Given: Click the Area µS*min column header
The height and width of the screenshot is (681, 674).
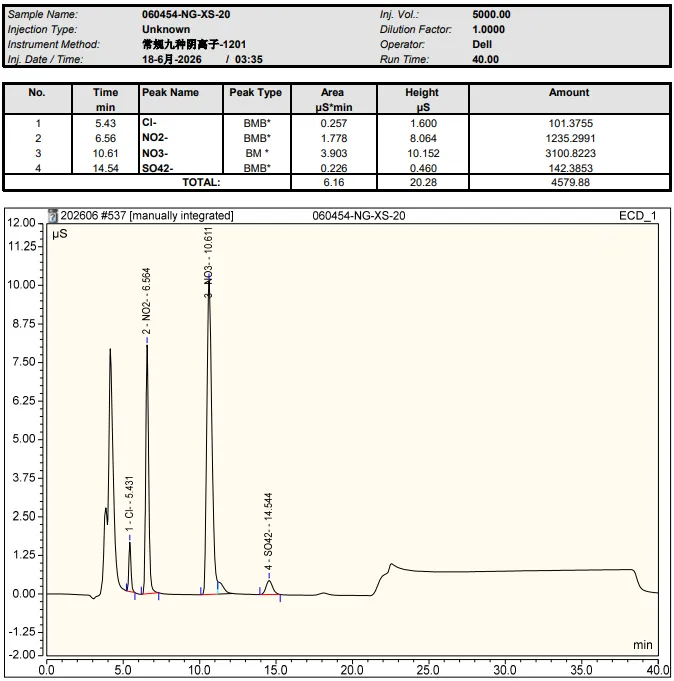Looking at the screenshot, I should 334,99.
